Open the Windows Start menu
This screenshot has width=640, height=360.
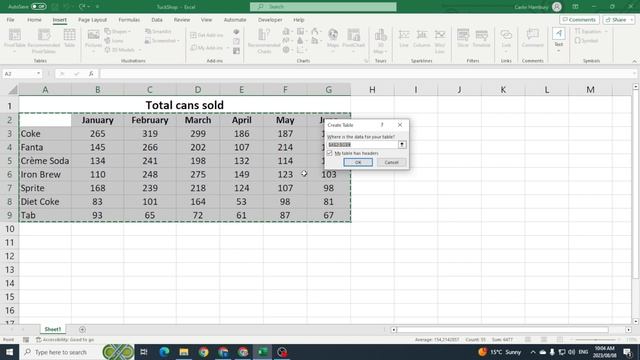point(9,352)
